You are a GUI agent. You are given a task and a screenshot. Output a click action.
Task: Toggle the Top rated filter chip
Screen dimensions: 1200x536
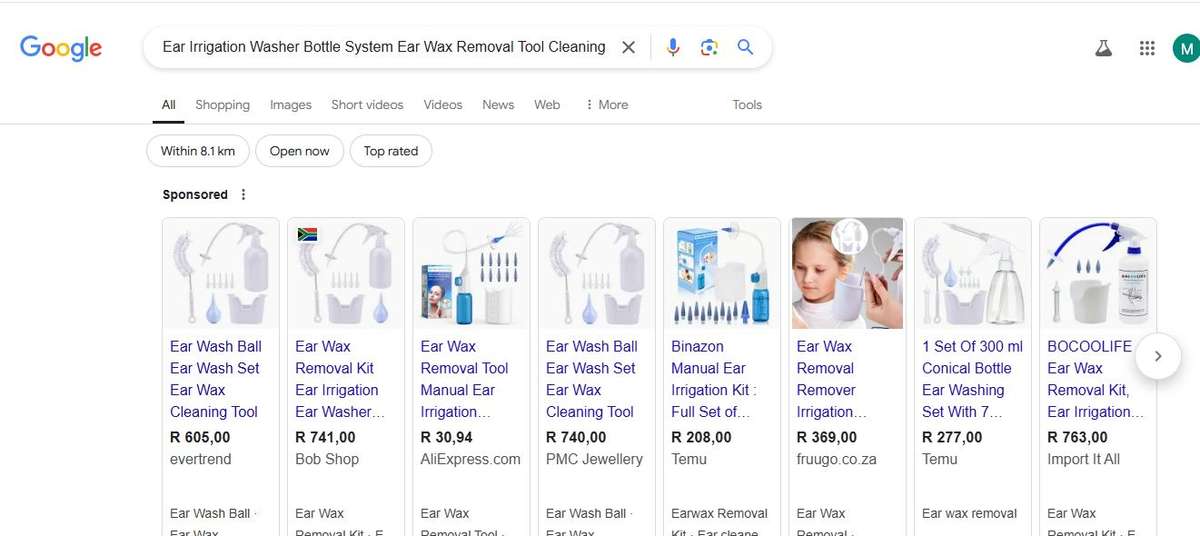pos(390,151)
